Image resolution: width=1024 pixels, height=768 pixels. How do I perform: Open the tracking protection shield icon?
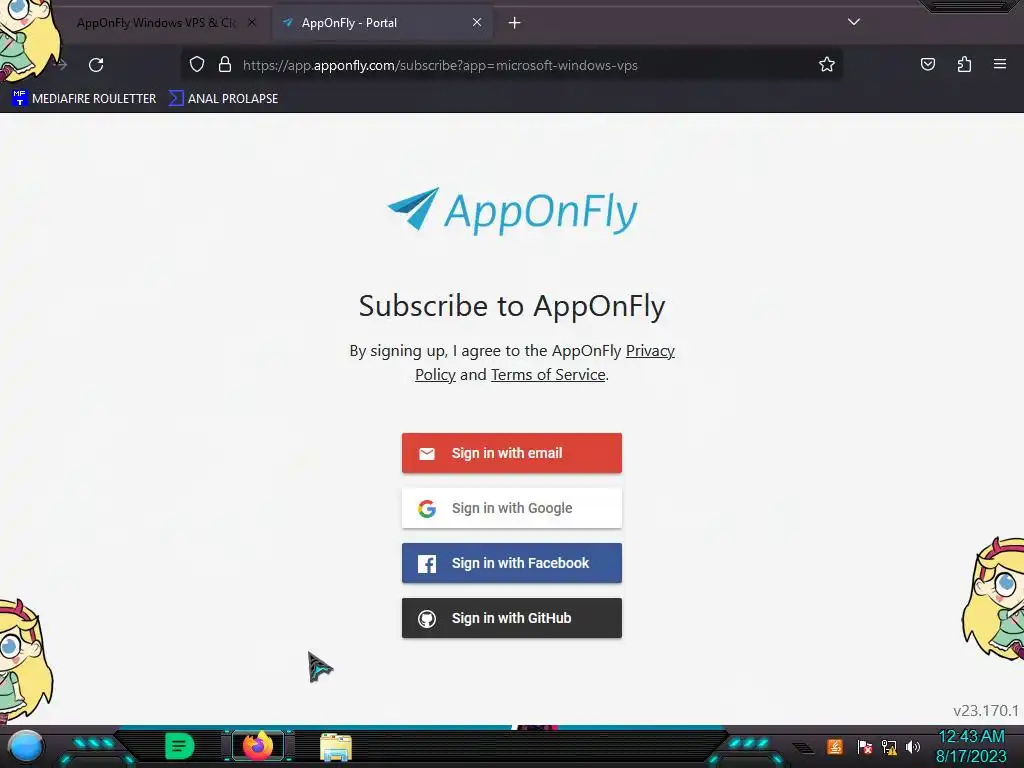tap(197, 64)
